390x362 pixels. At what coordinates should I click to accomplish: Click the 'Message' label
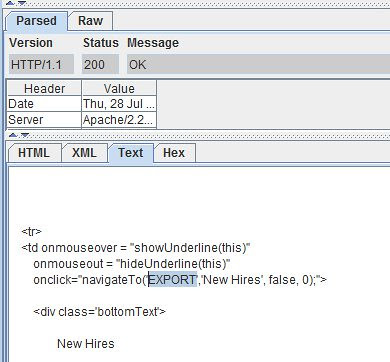pyautogui.click(x=153, y=43)
